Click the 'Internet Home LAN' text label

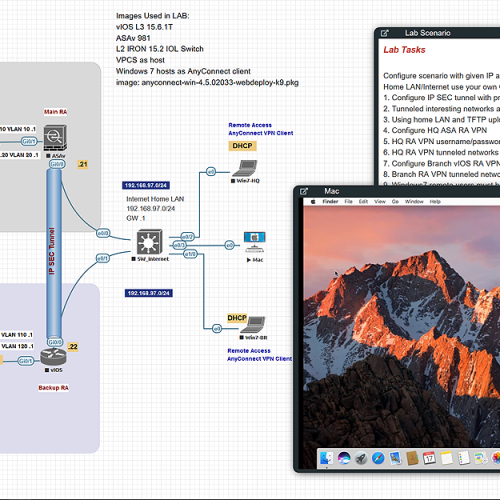point(155,199)
